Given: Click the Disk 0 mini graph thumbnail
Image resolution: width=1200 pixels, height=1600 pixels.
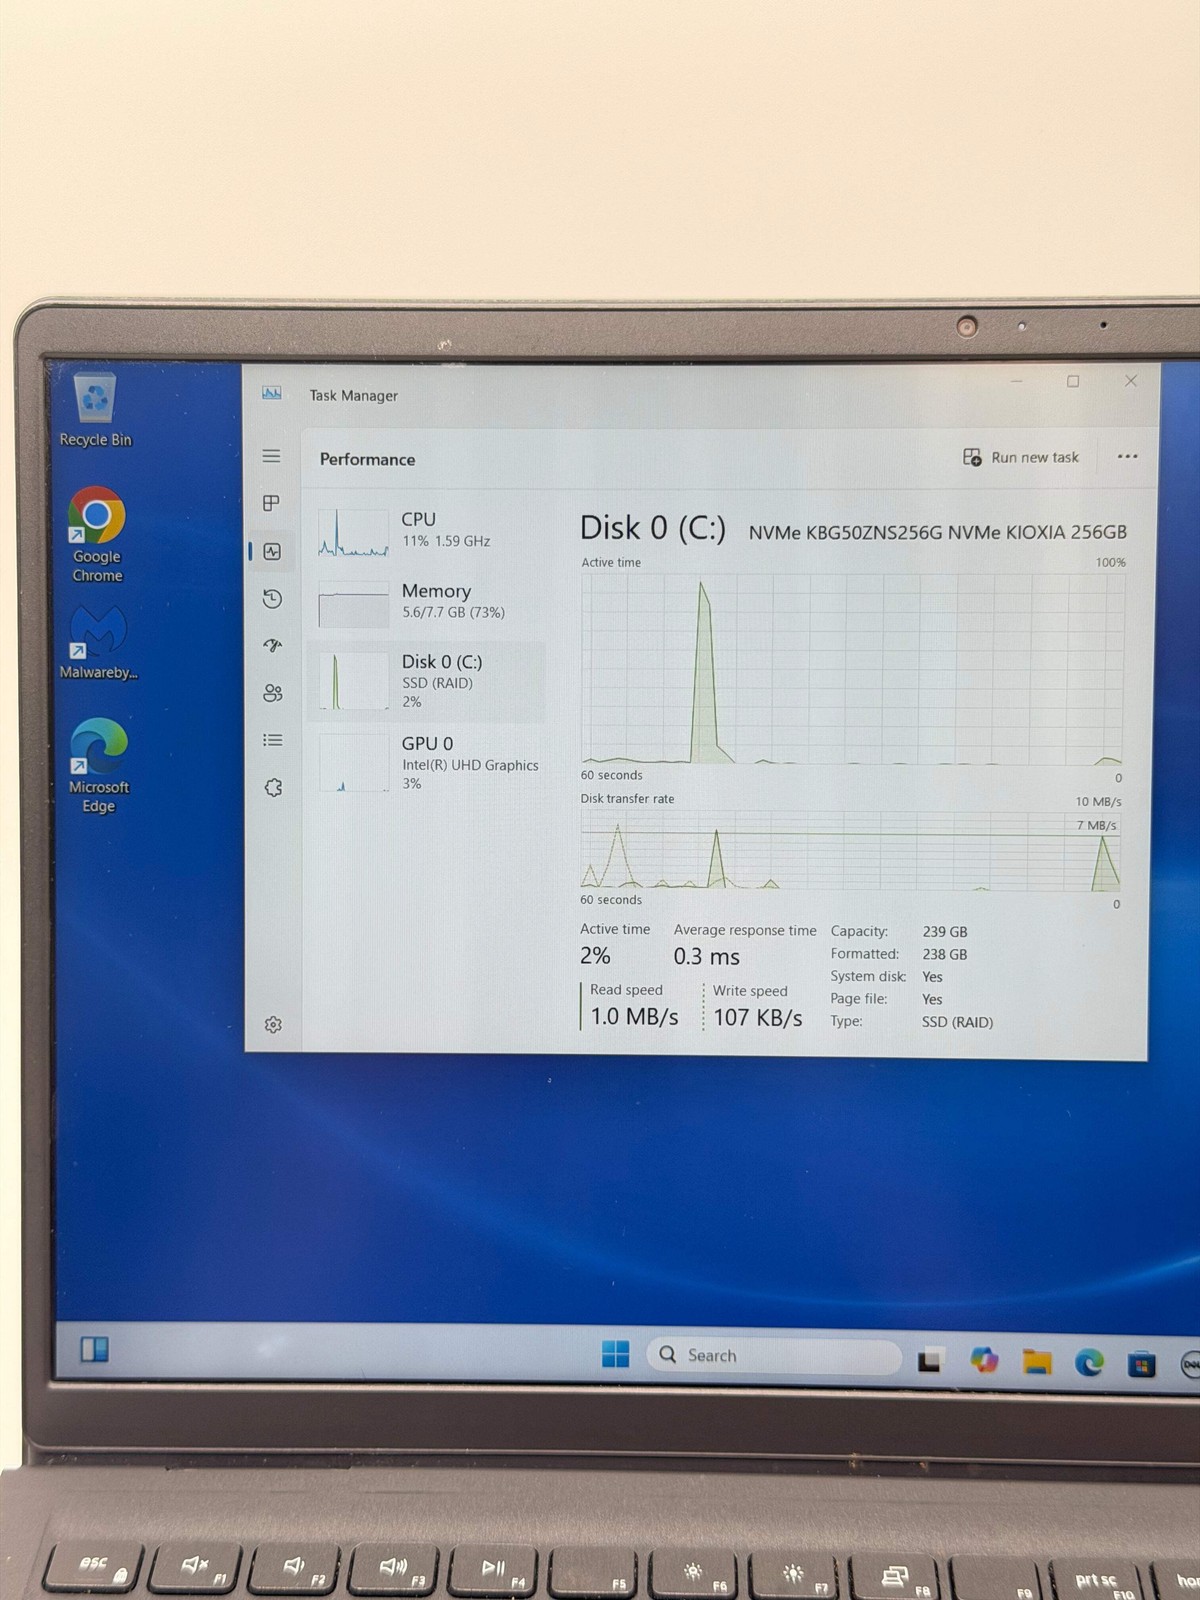Looking at the screenshot, I should (x=353, y=681).
